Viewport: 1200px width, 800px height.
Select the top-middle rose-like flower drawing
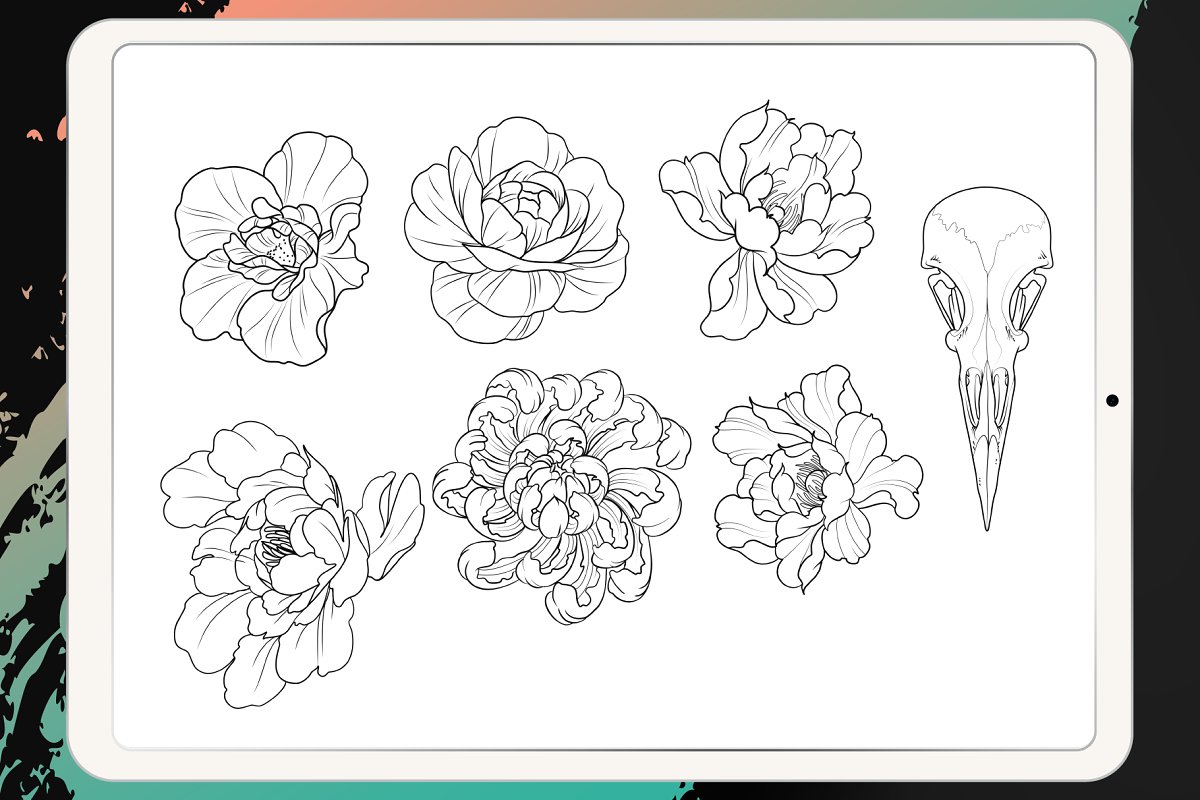pos(517,230)
